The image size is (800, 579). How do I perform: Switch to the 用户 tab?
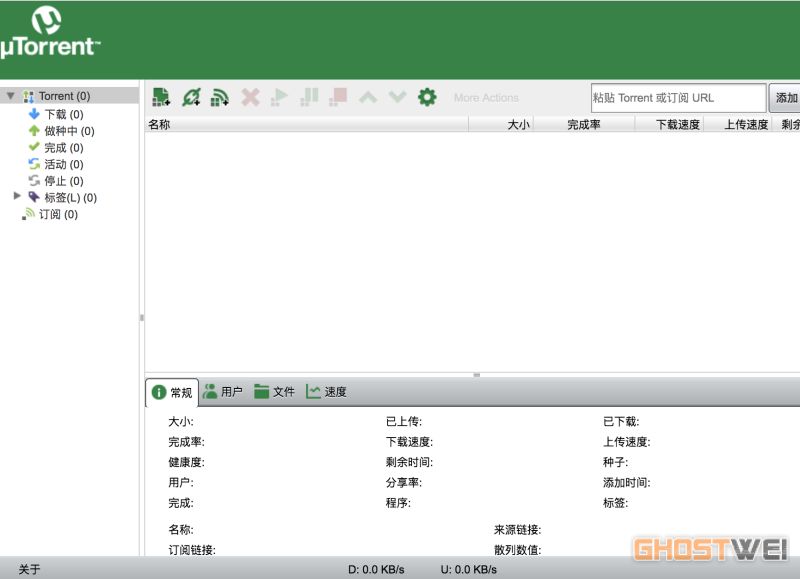tap(222, 392)
